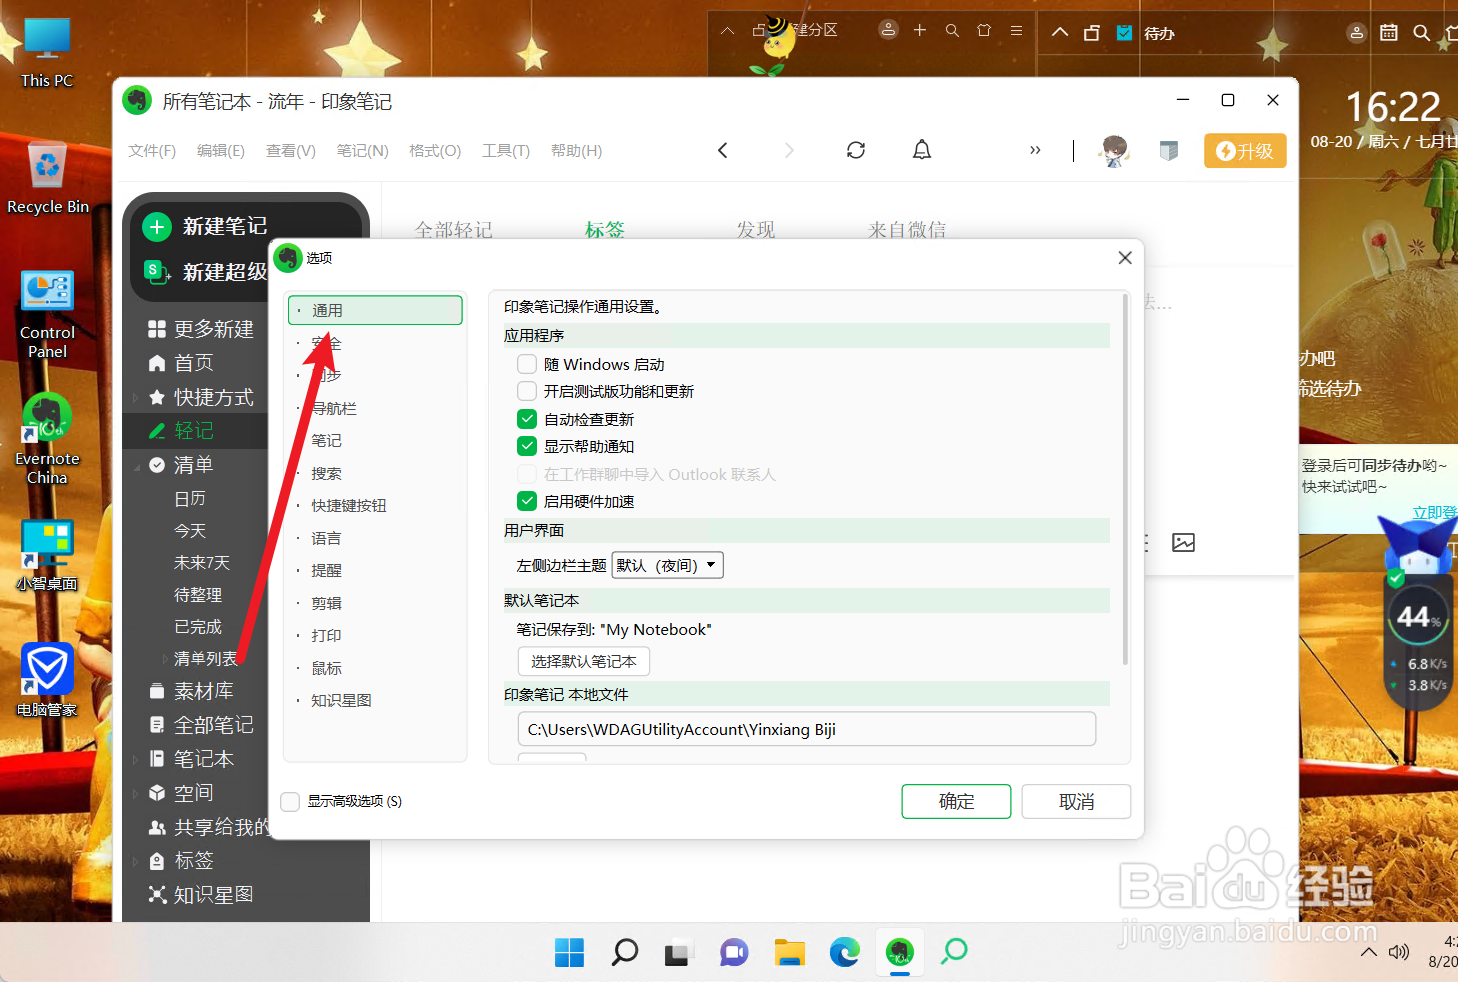1458x982 pixels.
Task: Click the 新建超级笔记 icon
Action: click(157, 271)
